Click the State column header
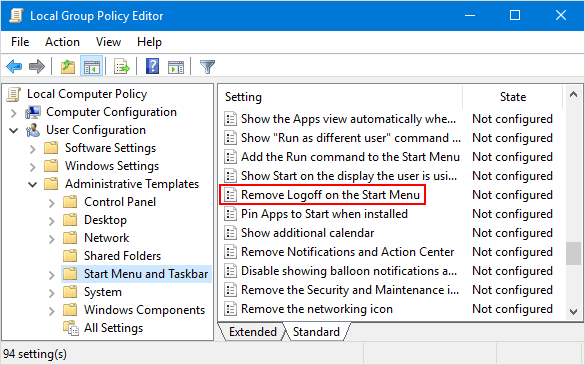Image resolution: width=585 pixels, height=365 pixels. click(x=513, y=97)
